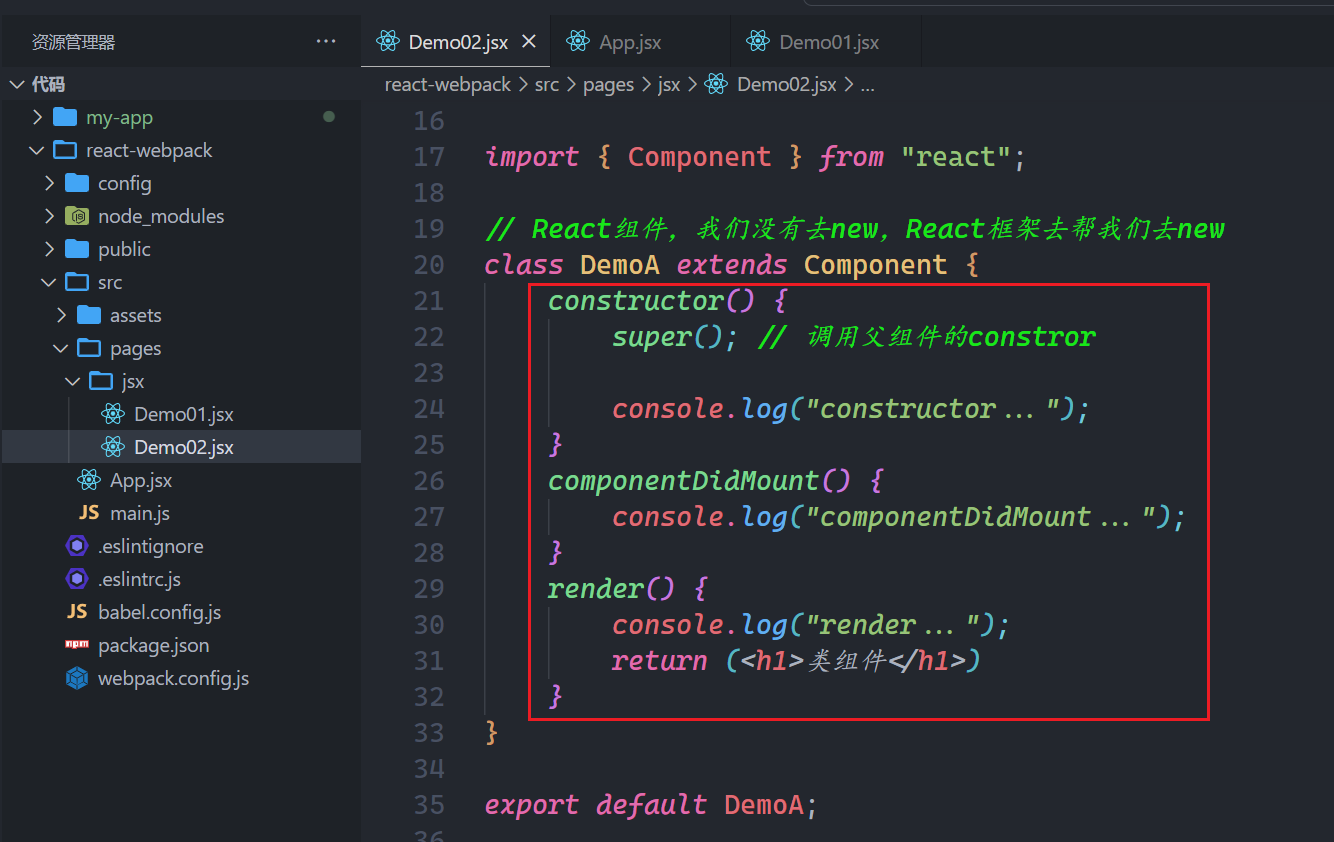Close the Demo02.jsx editor tab

point(529,41)
